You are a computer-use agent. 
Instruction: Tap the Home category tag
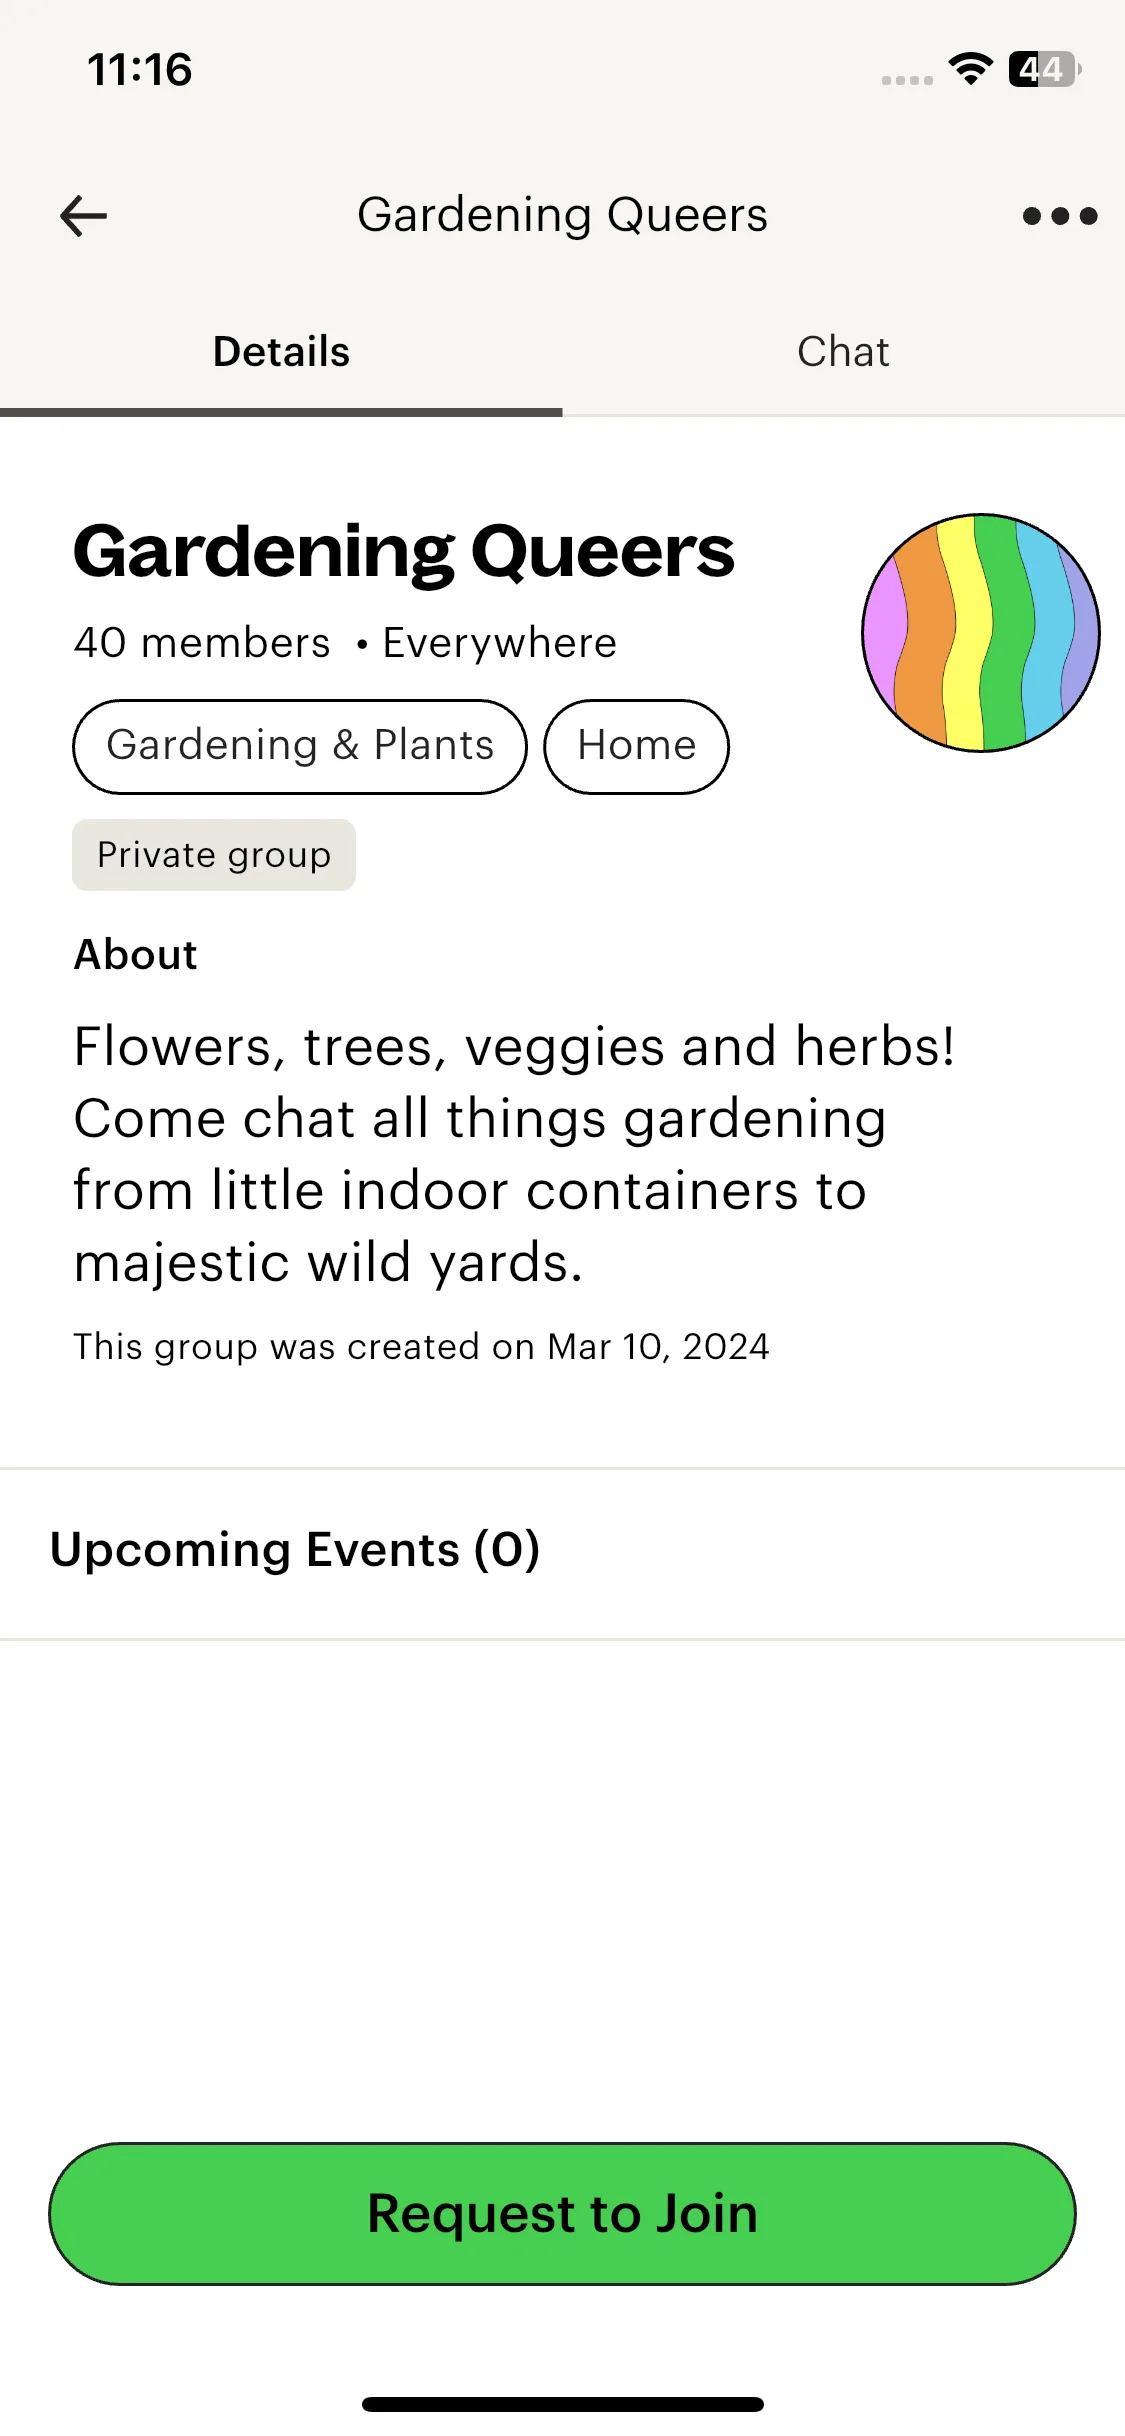click(636, 746)
